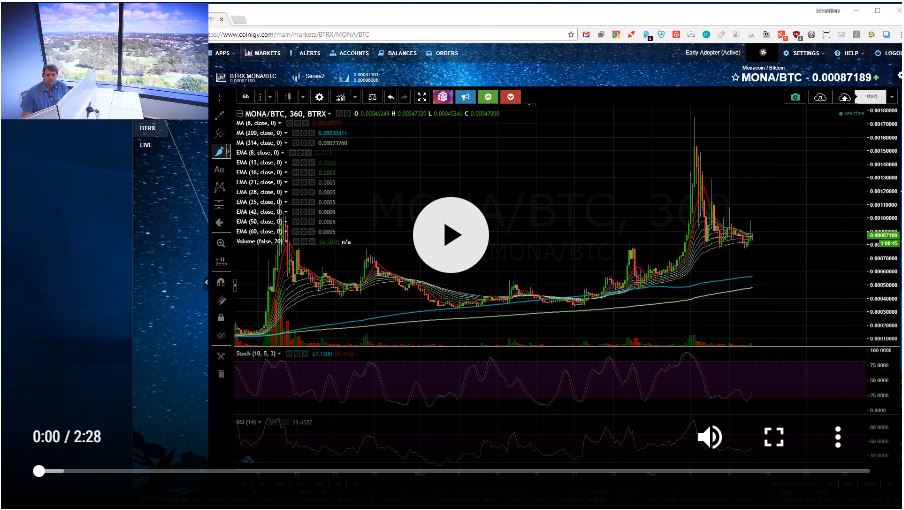Hide the Stoch (10, 5, 3) indicator
The height and width of the screenshot is (510, 904).
point(290,353)
